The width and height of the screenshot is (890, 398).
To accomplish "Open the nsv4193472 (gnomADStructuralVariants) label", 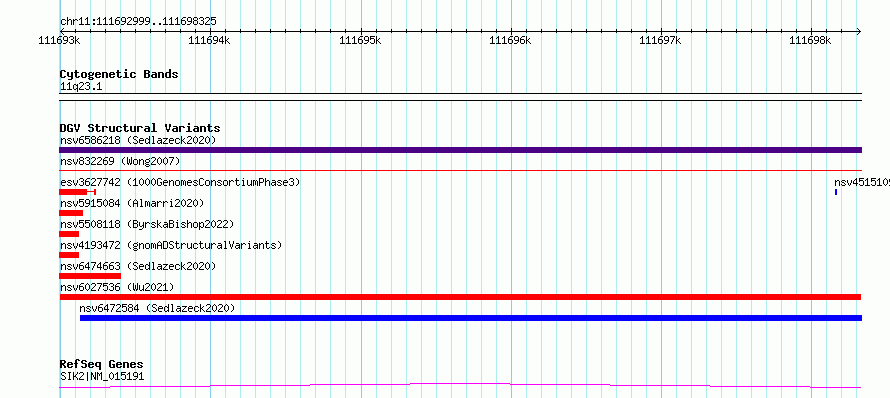I will point(171,245).
